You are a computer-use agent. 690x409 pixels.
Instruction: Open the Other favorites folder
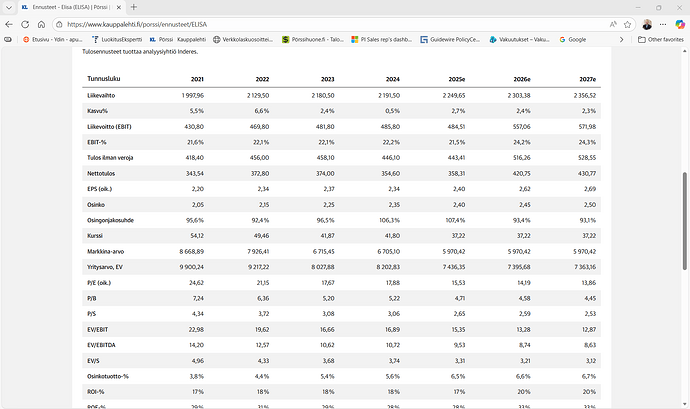(661, 39)
